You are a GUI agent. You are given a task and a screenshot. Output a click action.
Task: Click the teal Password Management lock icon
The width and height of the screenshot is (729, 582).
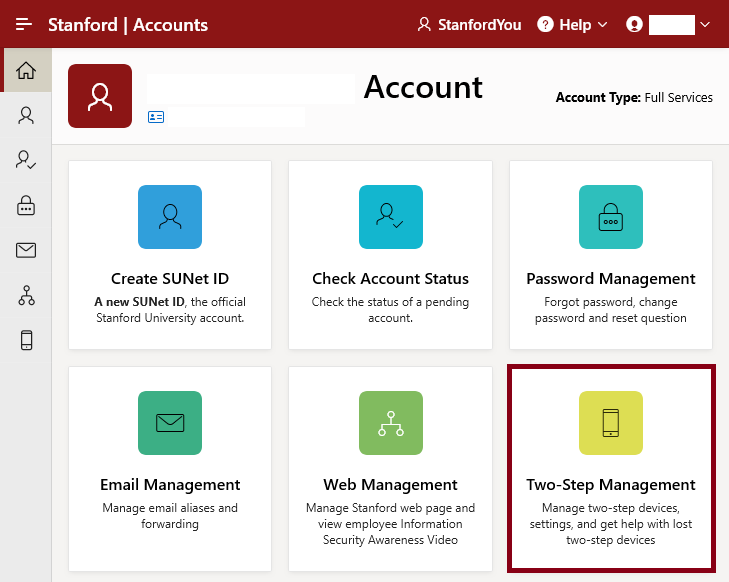(611, 217)
